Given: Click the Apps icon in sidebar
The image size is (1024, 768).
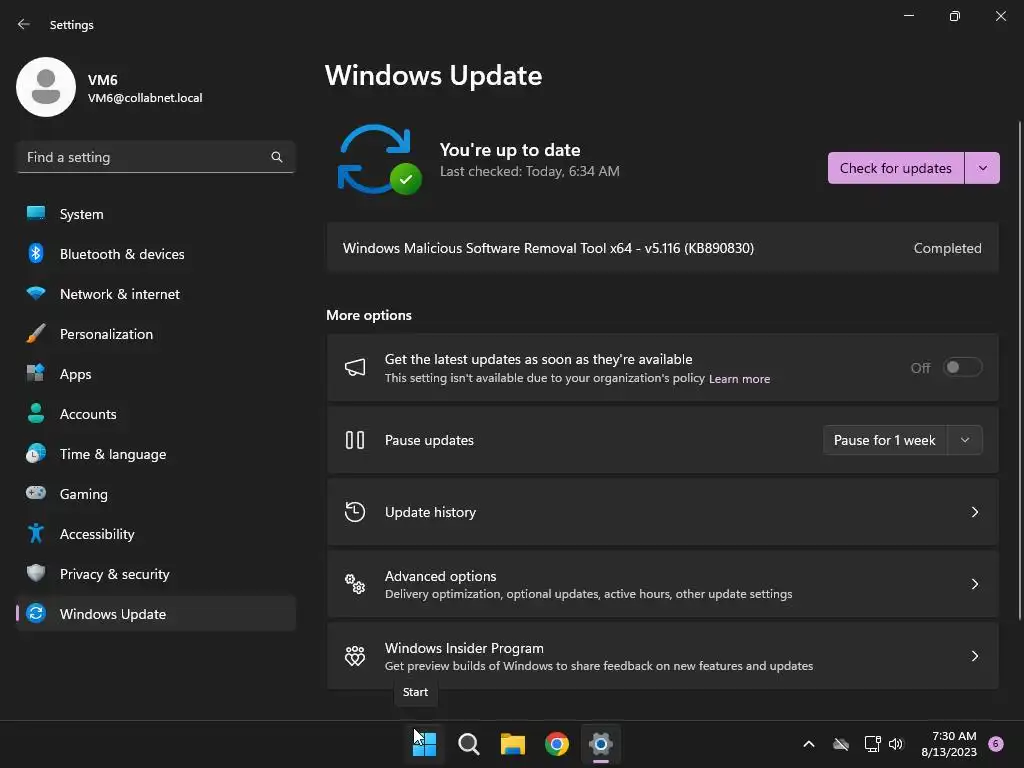Looking at the screenshot, I should pos(36,374).
